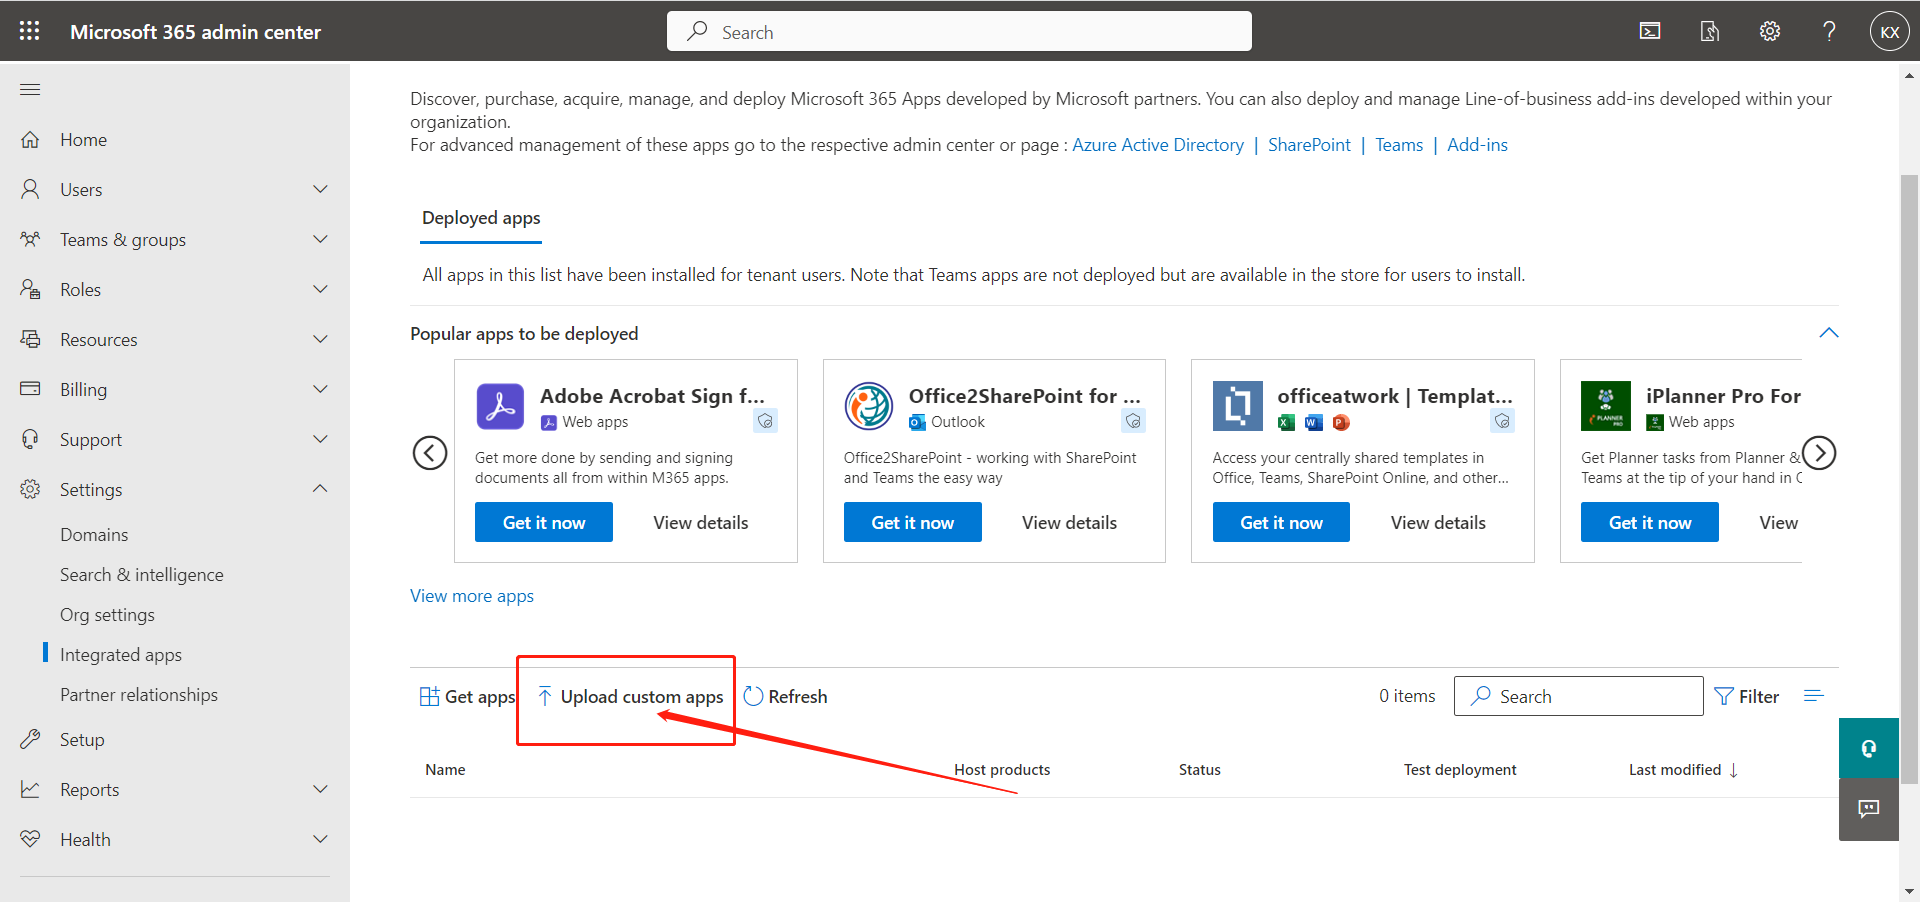
Task: Show previous popular apps with the left arrow
Action: pos(430,453)
